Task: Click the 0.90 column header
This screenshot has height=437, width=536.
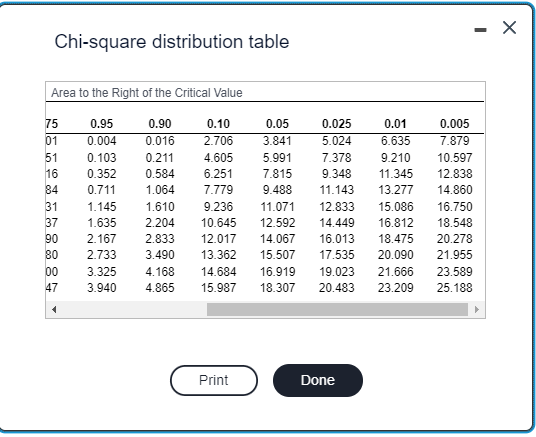Action: click(160, 124)
